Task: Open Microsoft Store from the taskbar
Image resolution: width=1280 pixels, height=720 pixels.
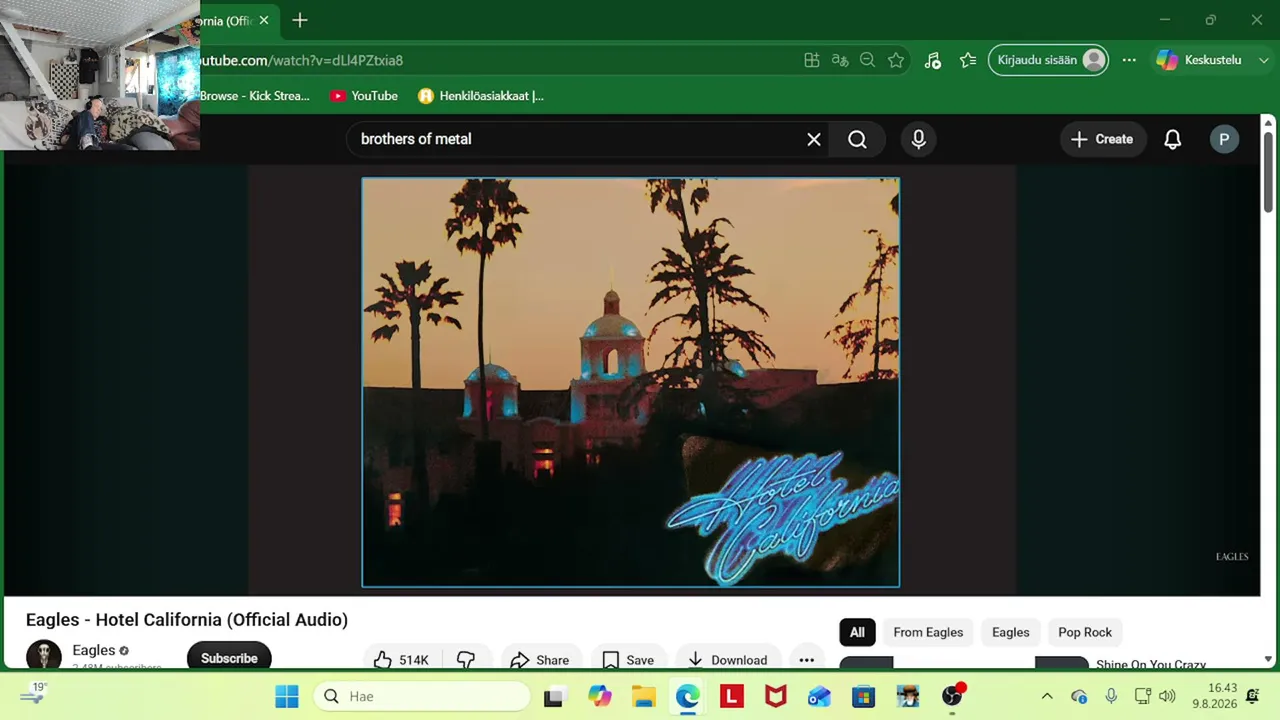Action: [x=863, y=696]
